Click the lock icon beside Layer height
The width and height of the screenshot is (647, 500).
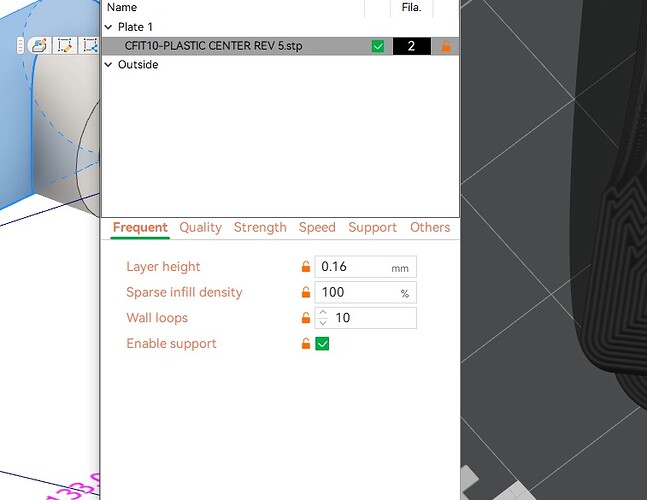pyautogui.click(x=306, y=267)
